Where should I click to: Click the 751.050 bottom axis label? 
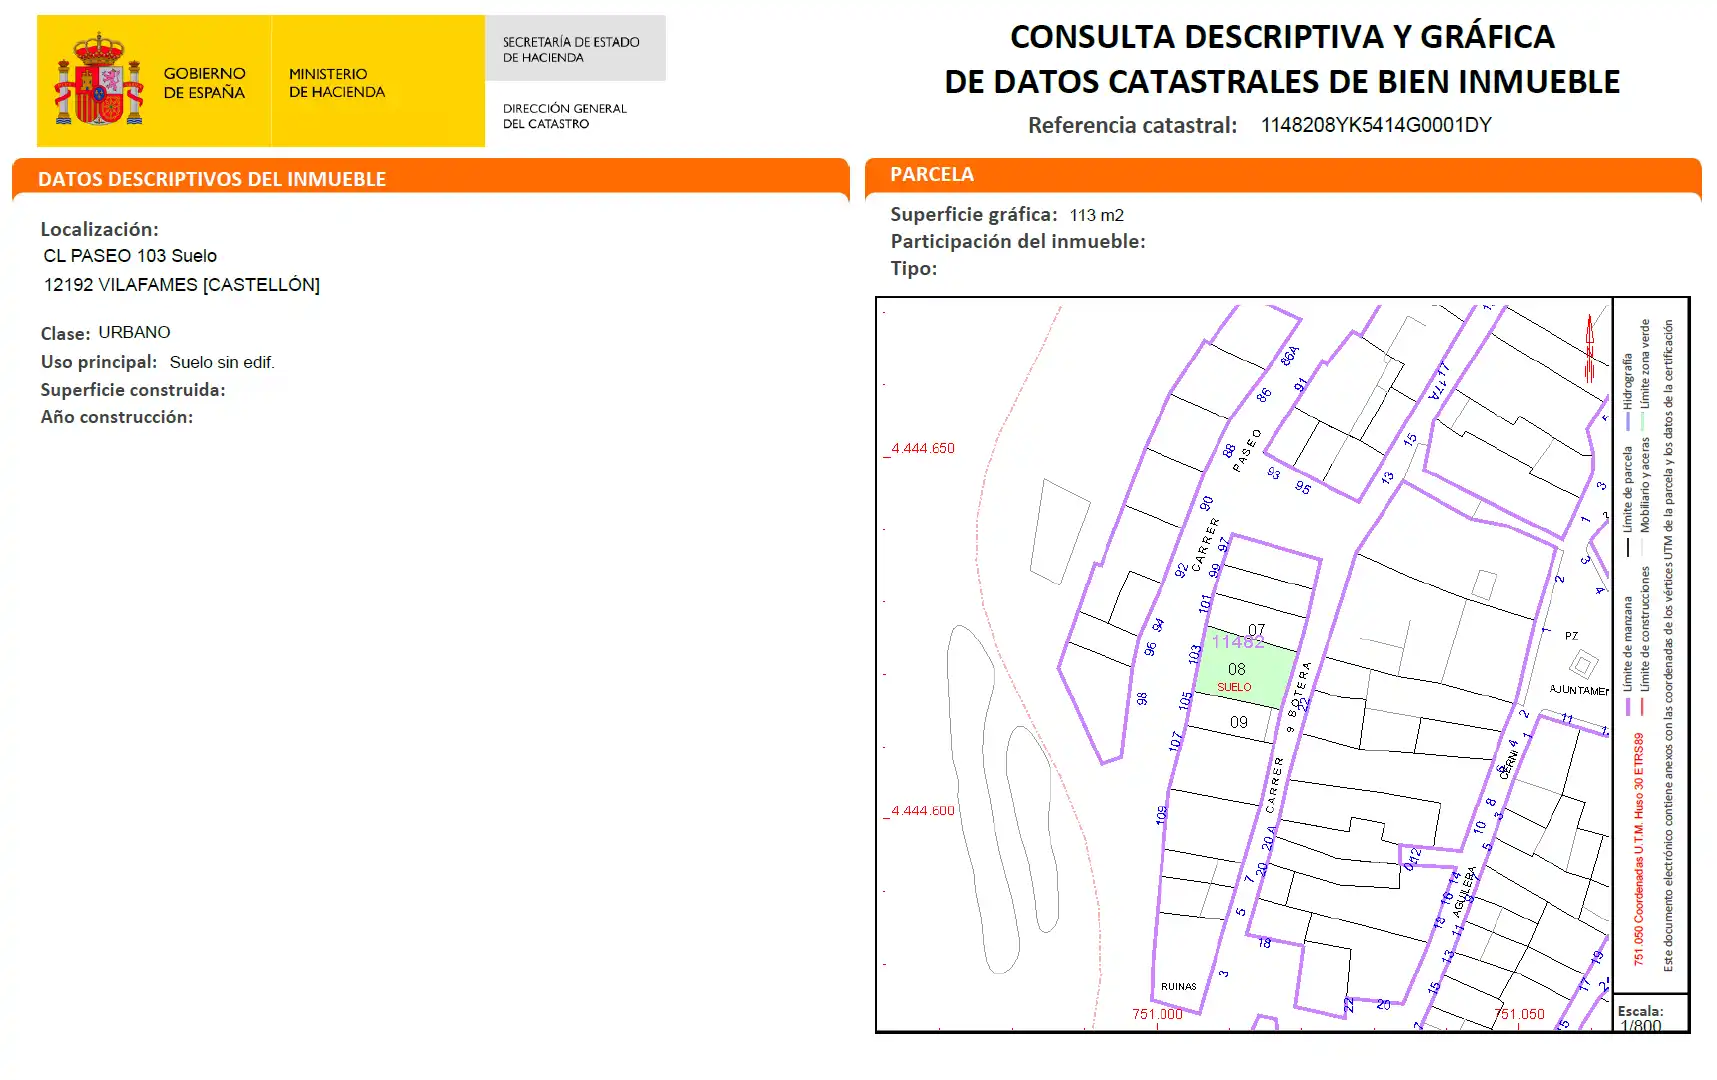coord(1519,1014)
